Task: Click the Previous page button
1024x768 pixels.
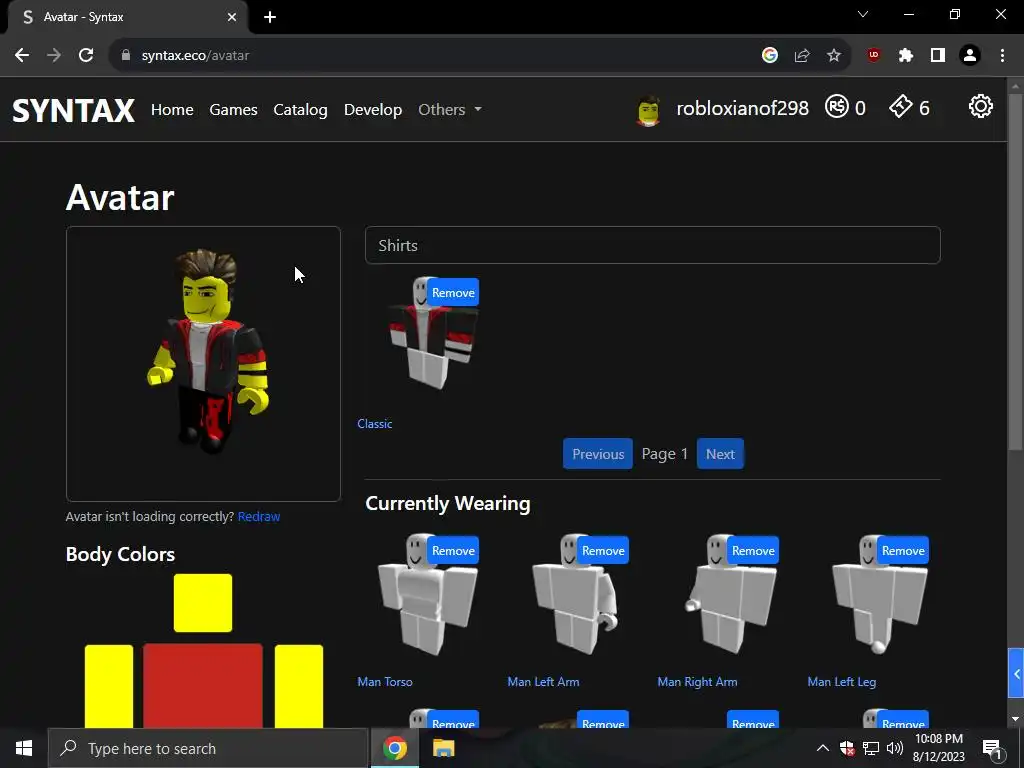Action: [x=598, y=454]
